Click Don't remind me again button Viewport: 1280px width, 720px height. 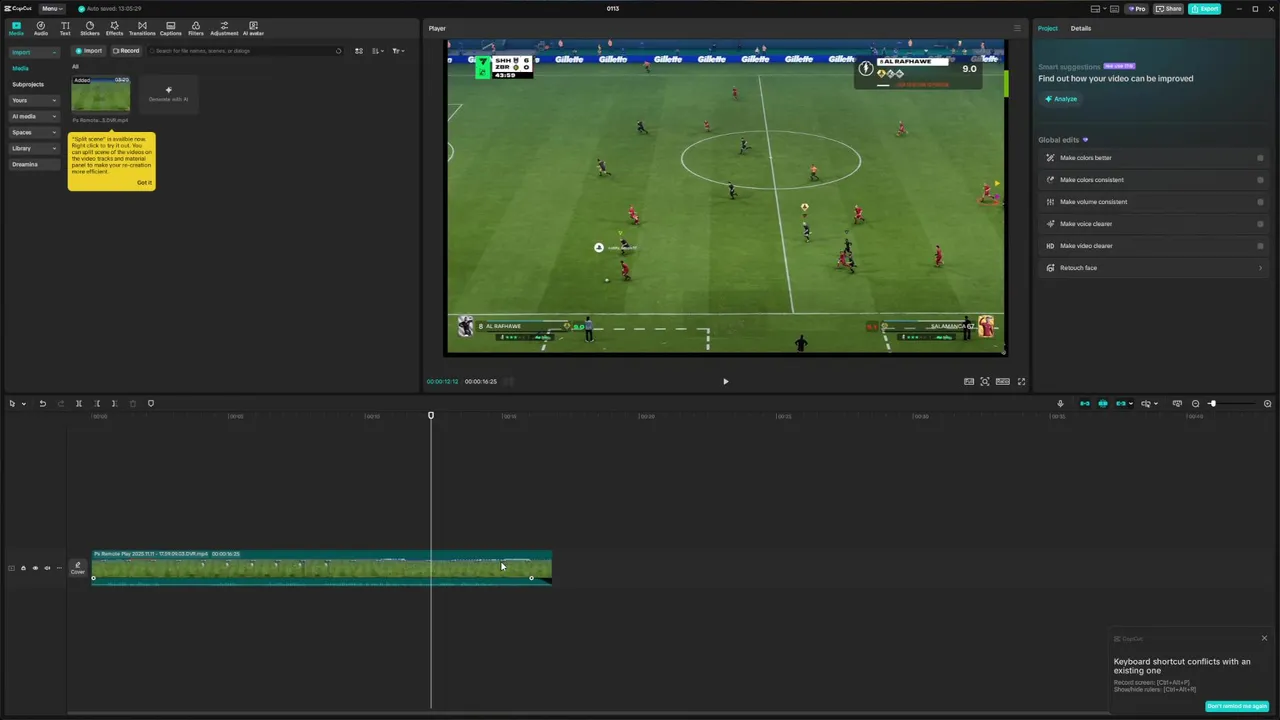[1237, 706]
